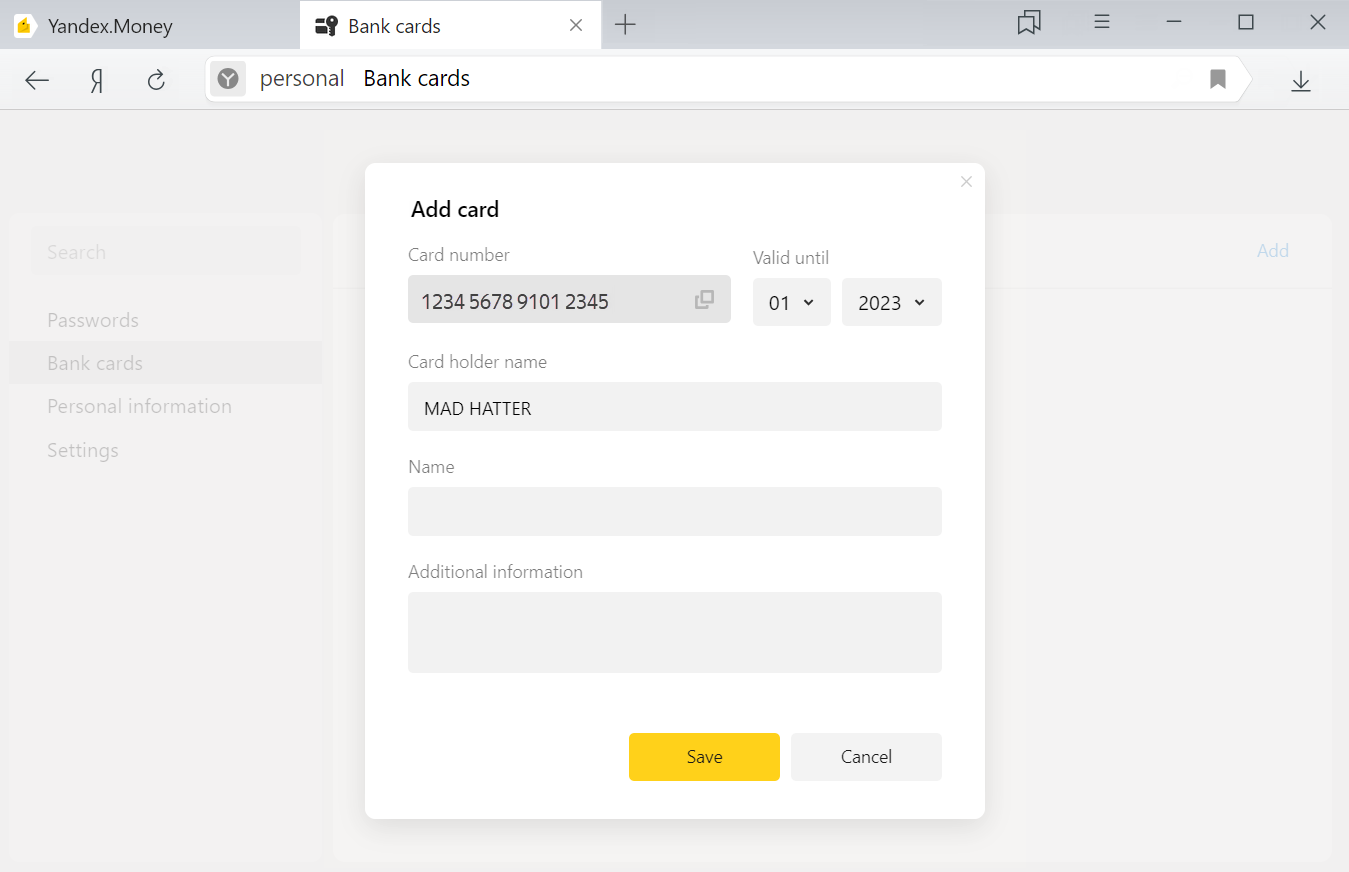Open the browser menu hamburger icon
The image size is (1349, 872).
(x=1102, y=22)
